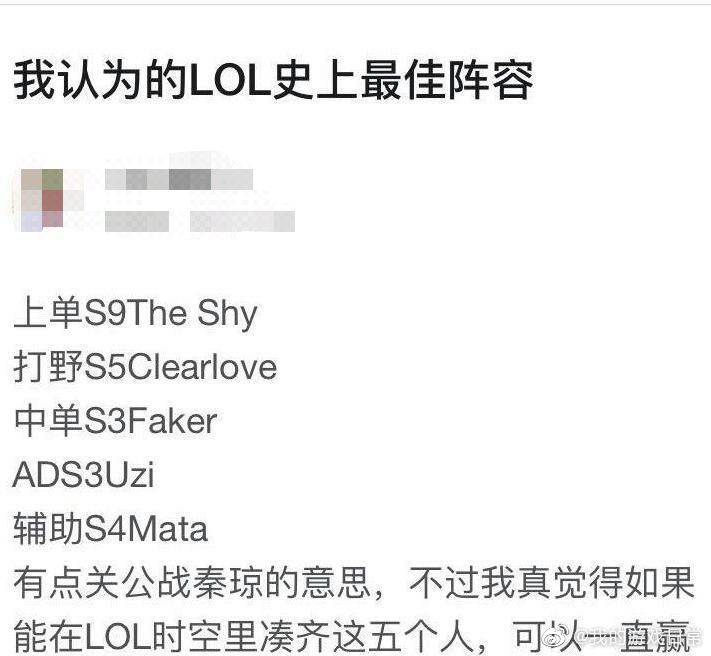Click the @ Weibo username watermark text

639,637
